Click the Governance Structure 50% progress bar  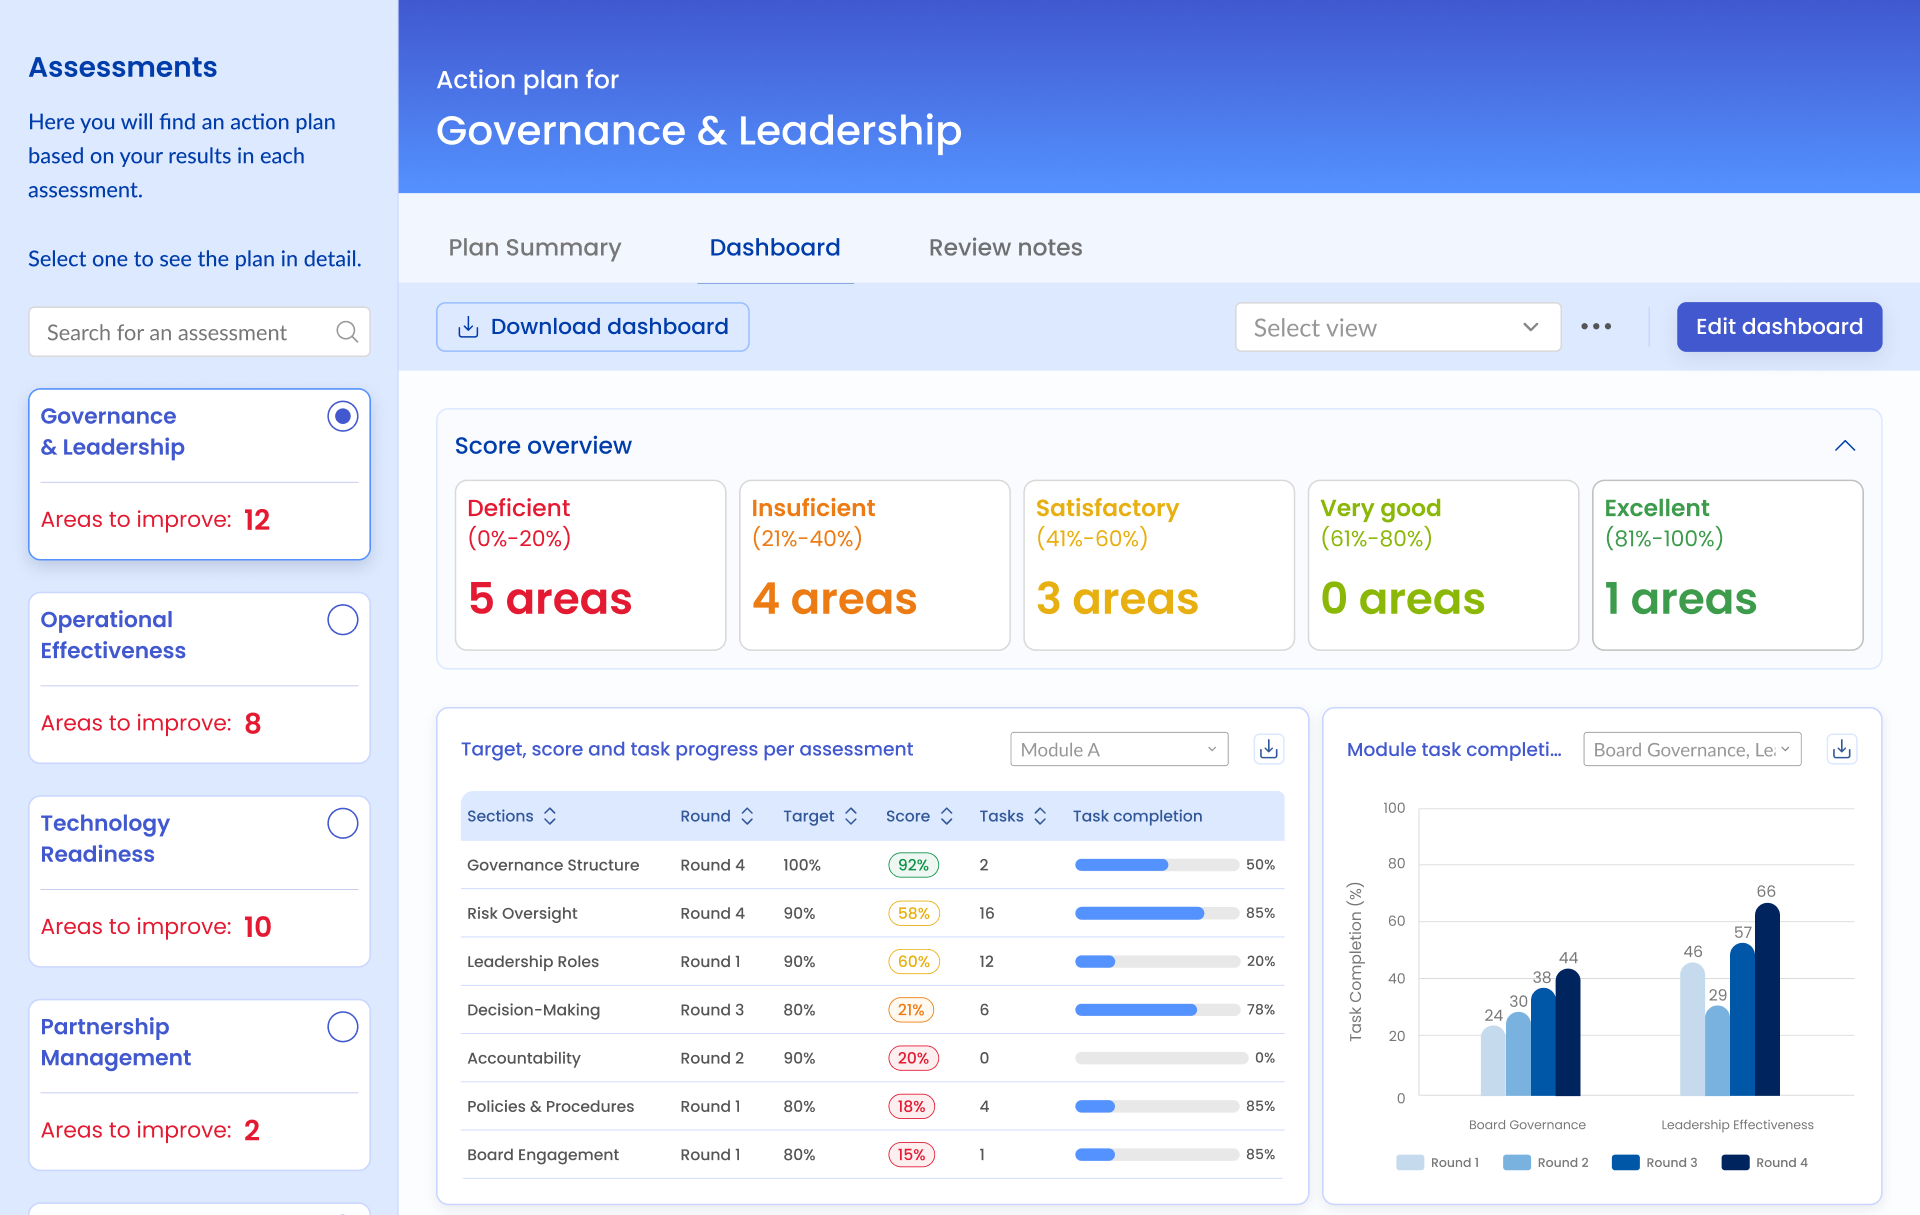tap(1157, 865)
